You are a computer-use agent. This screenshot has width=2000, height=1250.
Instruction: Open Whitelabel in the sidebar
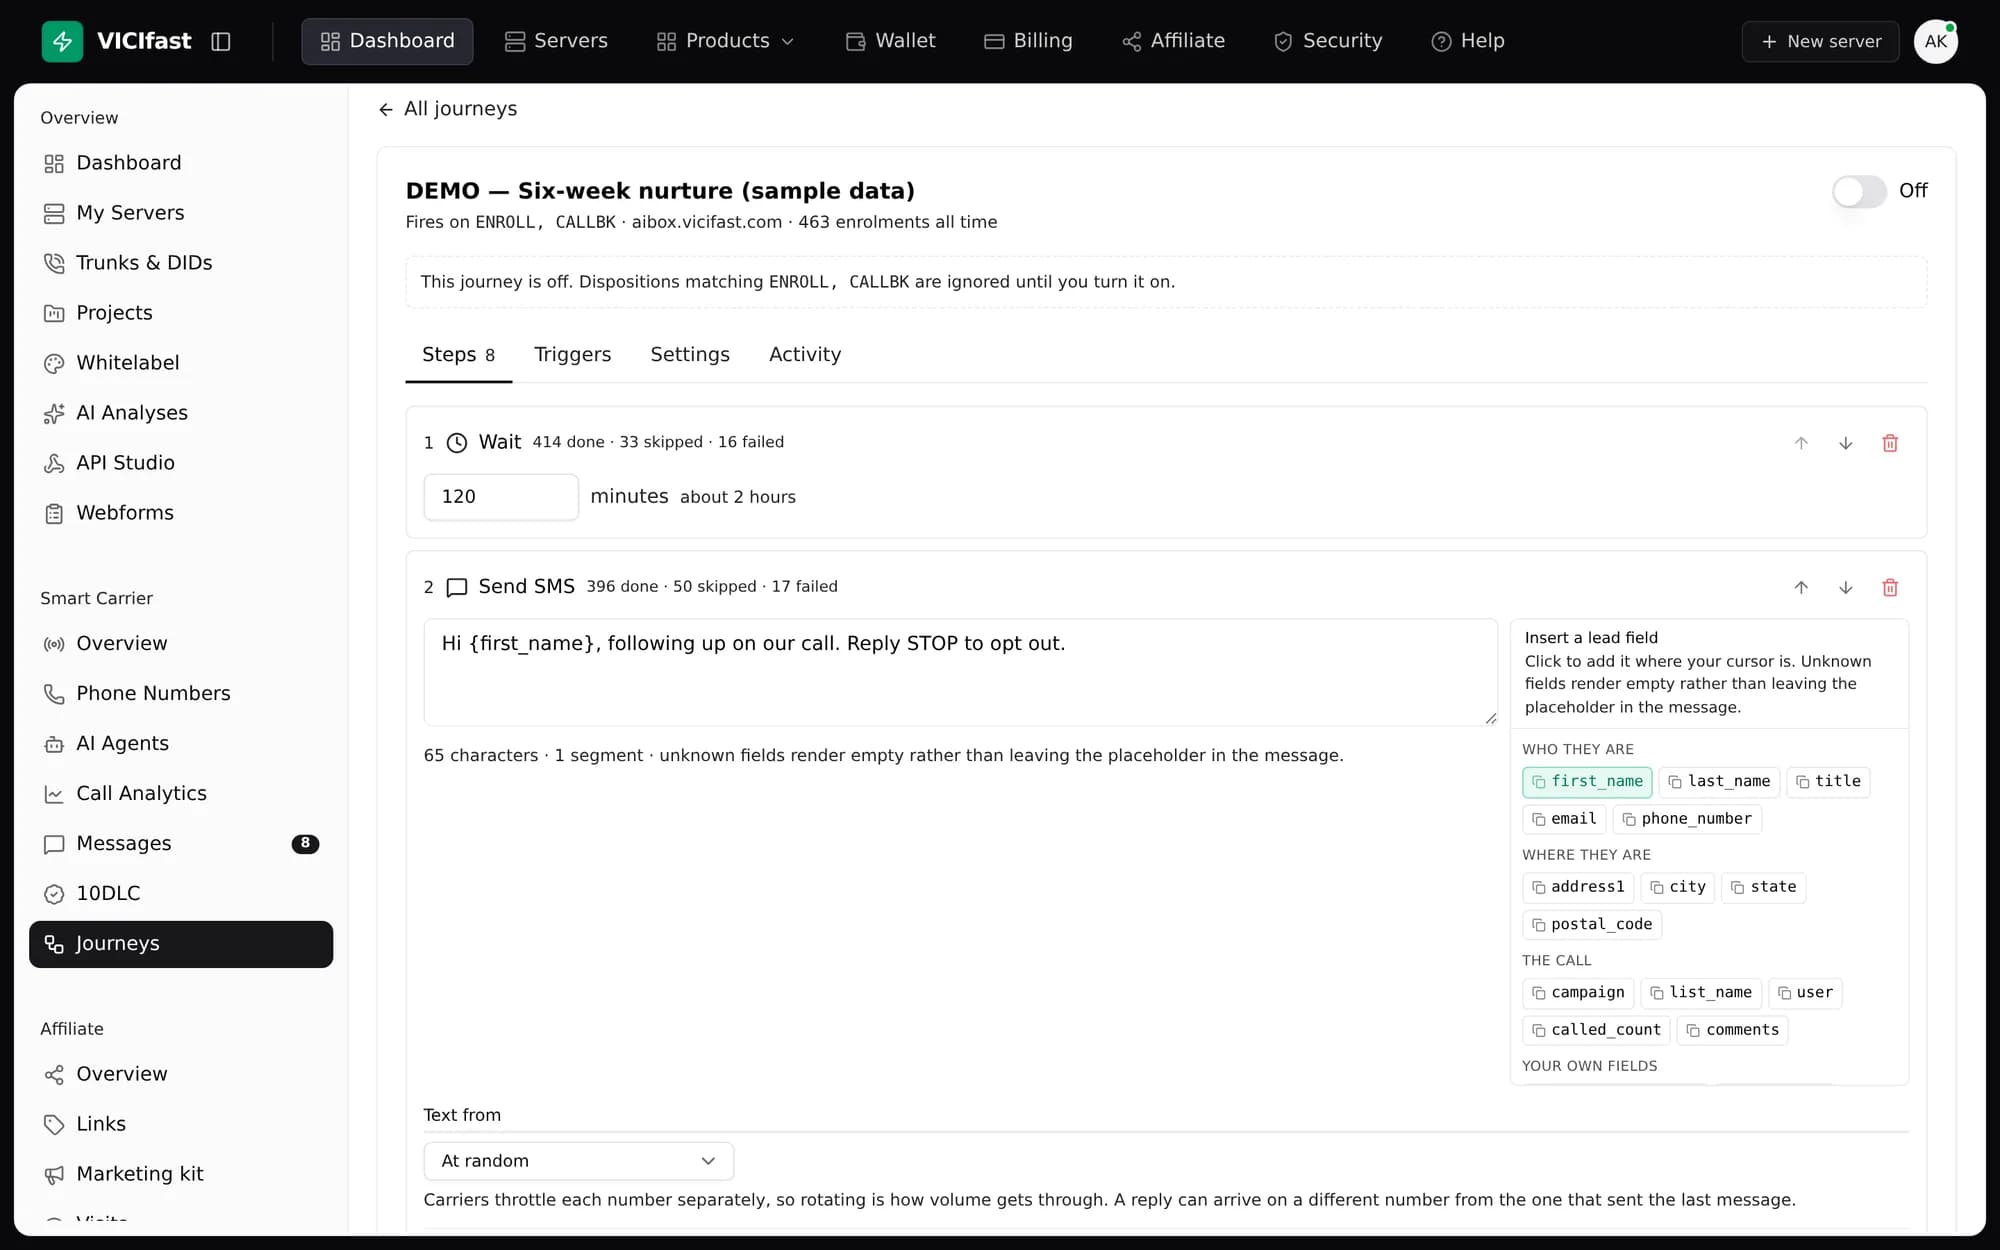[x=181, y=363]
